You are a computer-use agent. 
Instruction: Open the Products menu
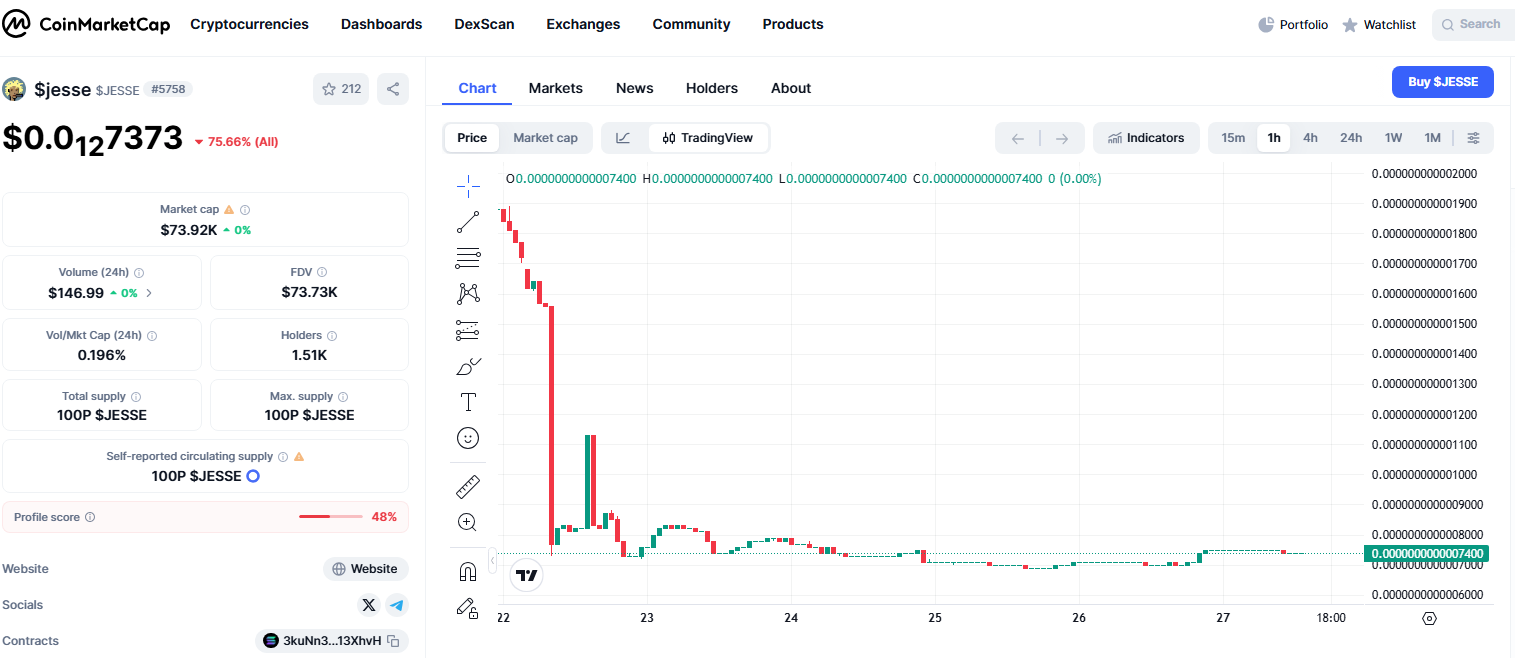pyautogui.click(x=793, y=24)
